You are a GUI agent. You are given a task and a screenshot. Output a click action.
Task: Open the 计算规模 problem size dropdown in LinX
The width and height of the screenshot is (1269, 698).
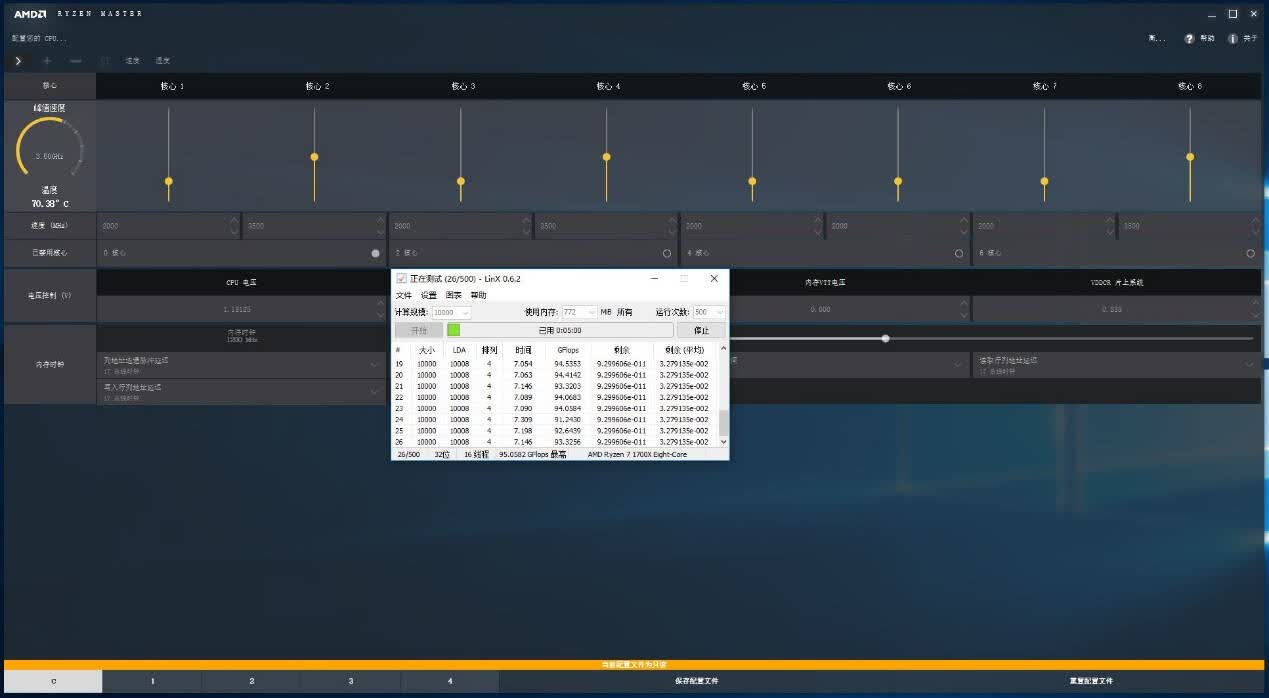click(451, 312)
